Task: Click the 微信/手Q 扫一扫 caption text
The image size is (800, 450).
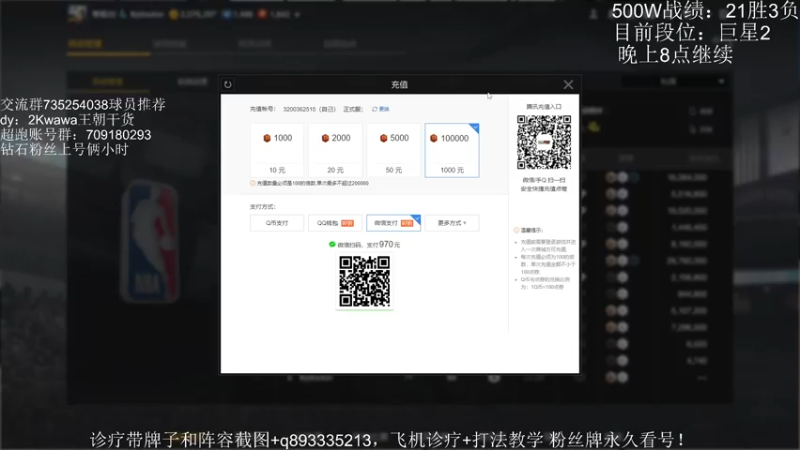Action: coord(544,180)
